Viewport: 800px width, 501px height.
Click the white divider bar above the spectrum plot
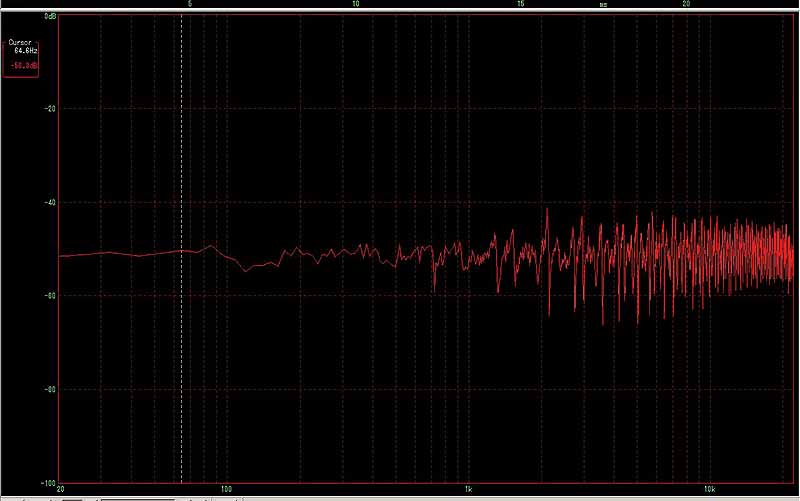tap(400, 11)
